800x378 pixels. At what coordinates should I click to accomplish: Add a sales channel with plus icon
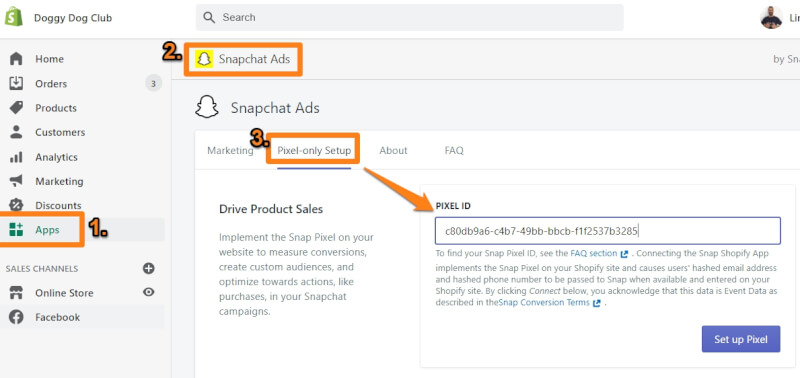pos(148,268)
